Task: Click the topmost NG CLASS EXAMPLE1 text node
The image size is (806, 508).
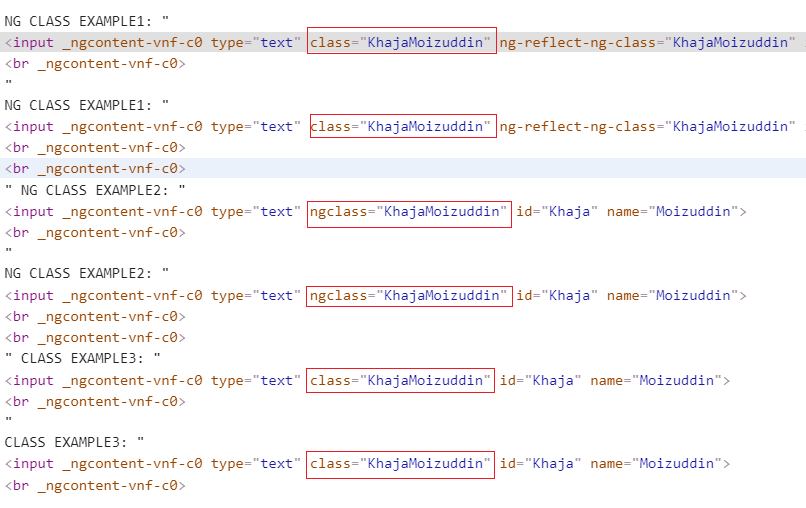Action: point(86,21)
